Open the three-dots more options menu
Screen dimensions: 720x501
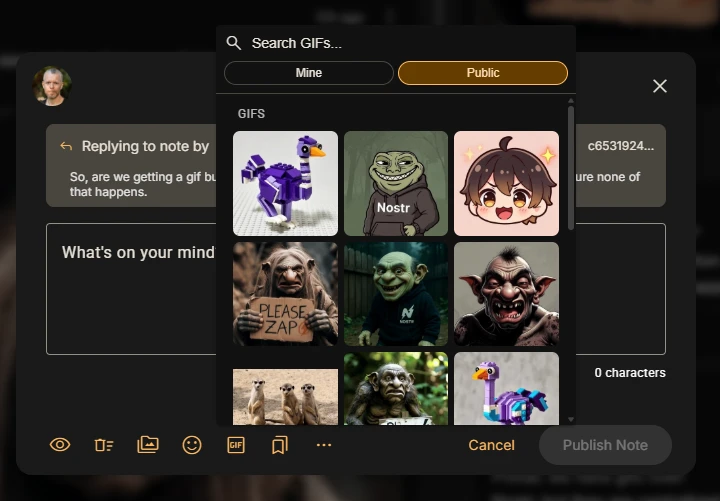(x=323, y=445)
